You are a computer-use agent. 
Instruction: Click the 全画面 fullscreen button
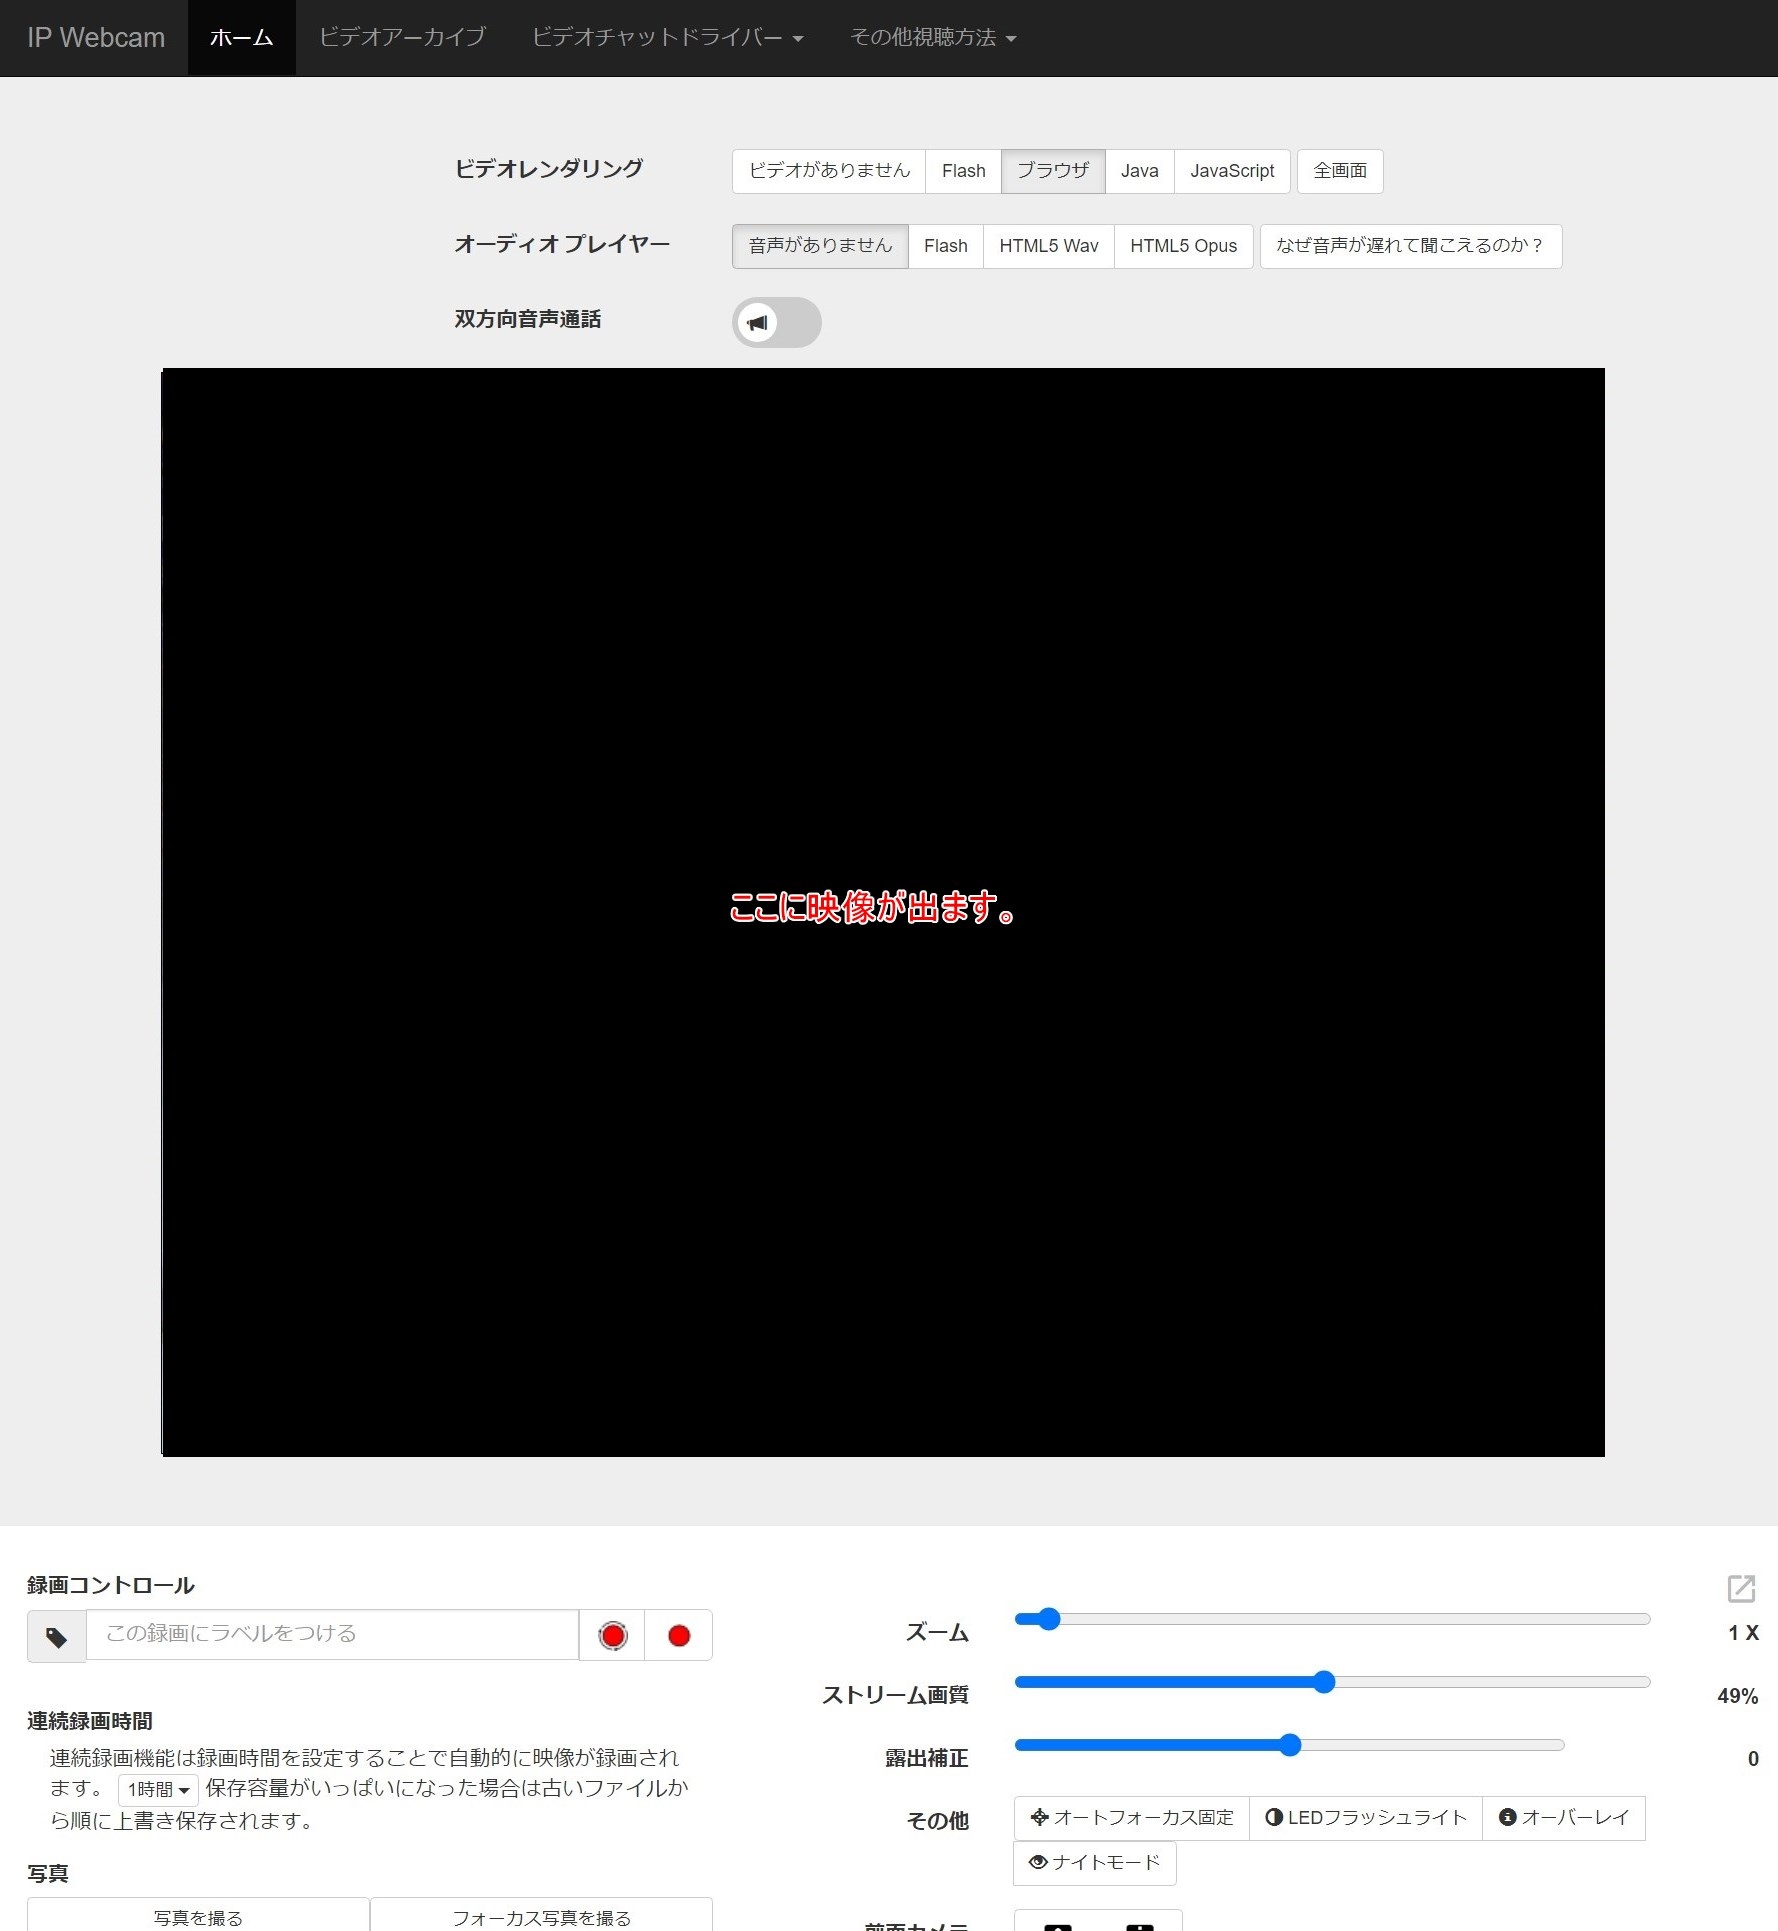pos(1339,171)
